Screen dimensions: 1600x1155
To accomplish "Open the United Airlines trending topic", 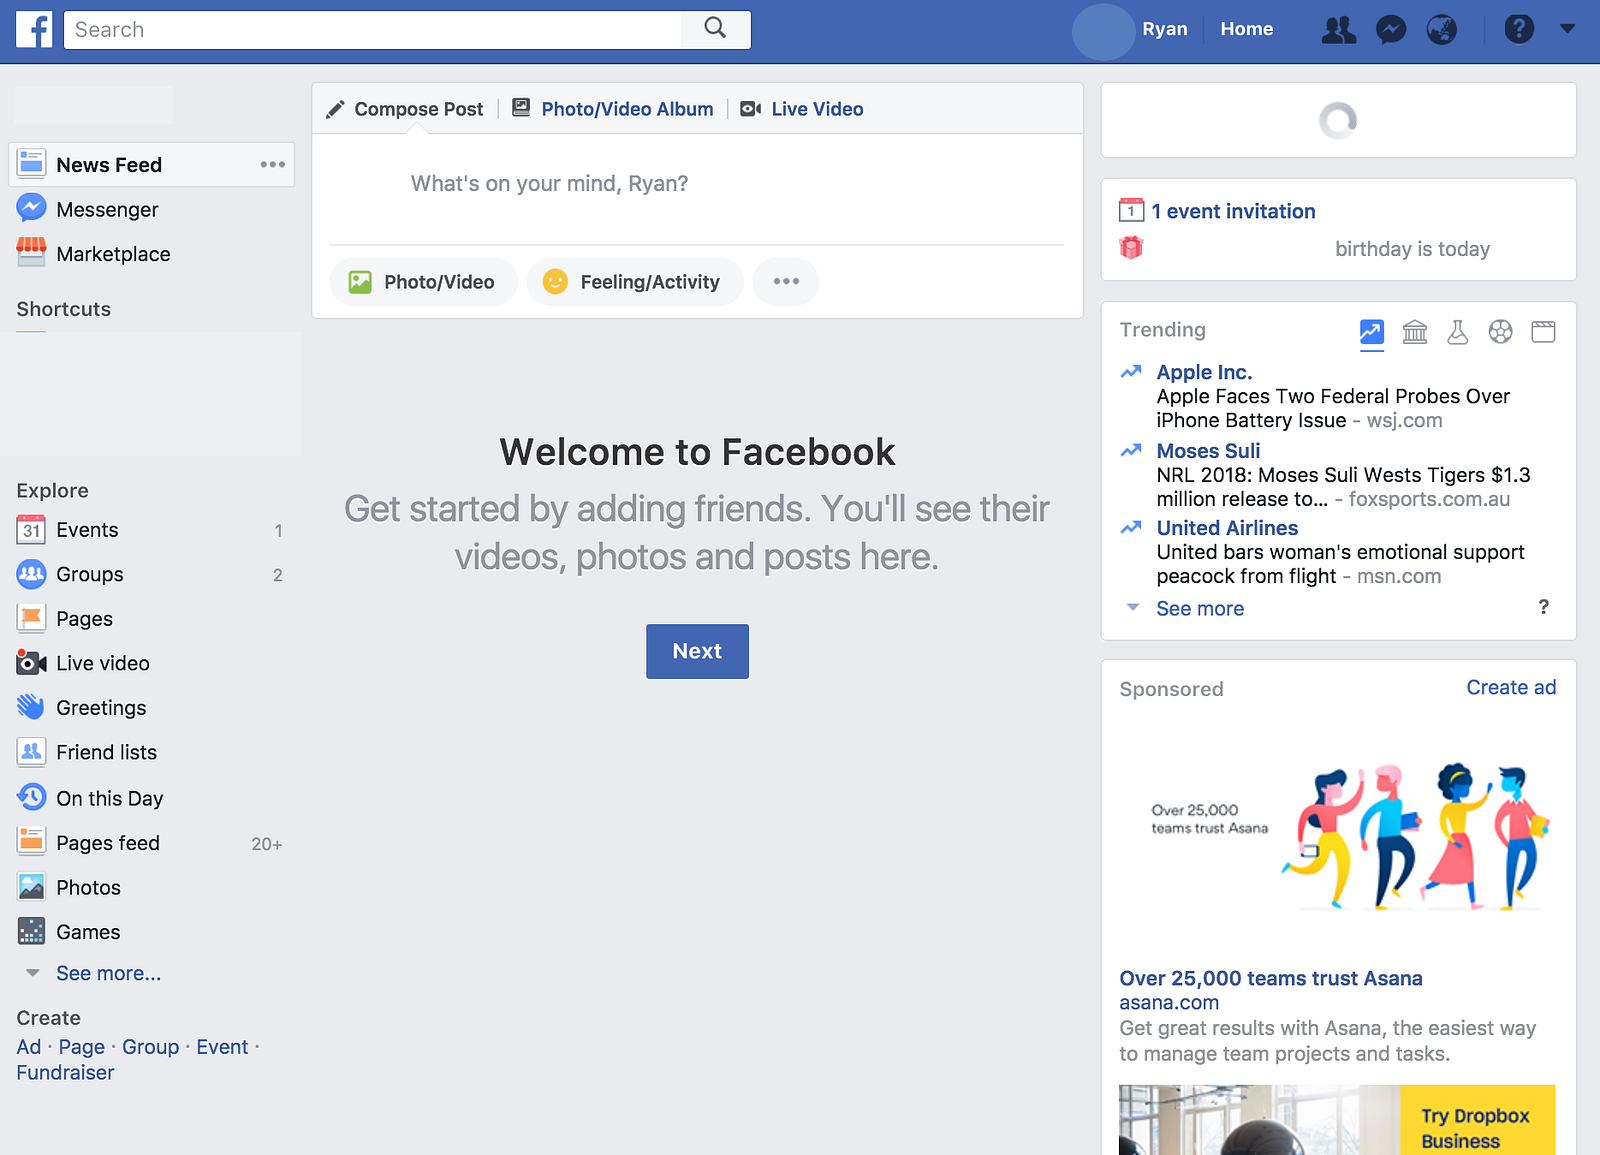I will point(1227,528).
